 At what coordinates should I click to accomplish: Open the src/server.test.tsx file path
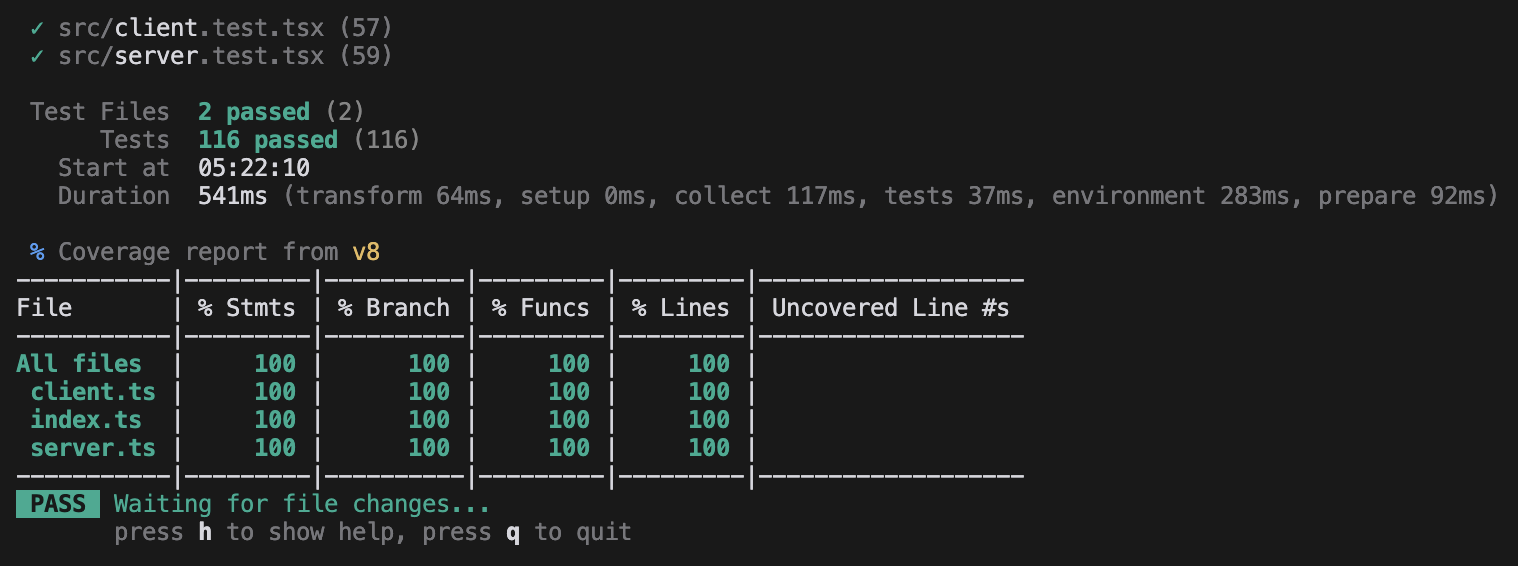coord(191,56)
